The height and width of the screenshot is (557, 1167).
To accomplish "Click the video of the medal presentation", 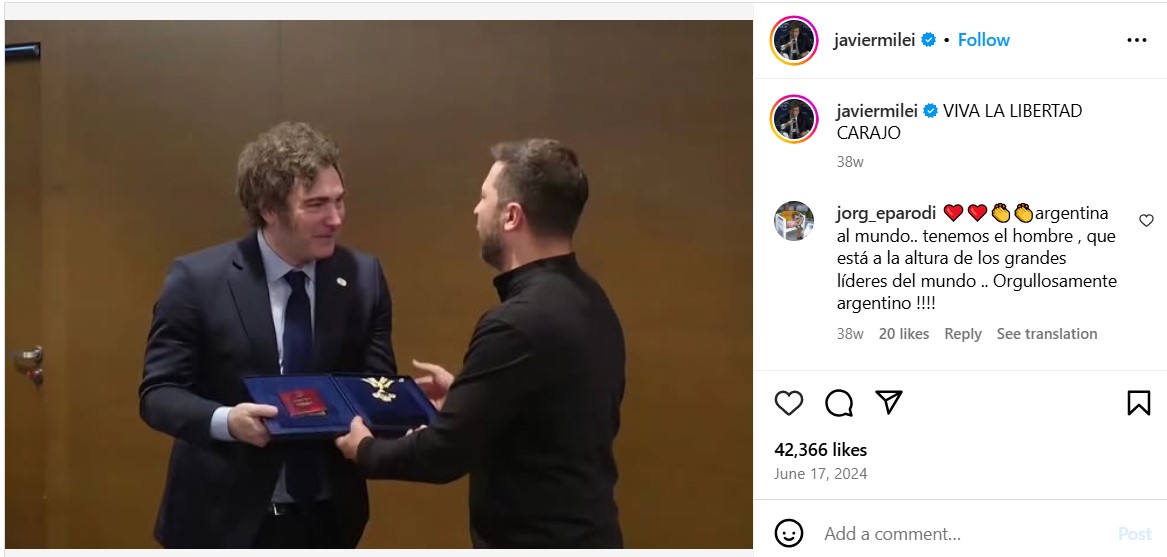I will (x=379, y=284).
